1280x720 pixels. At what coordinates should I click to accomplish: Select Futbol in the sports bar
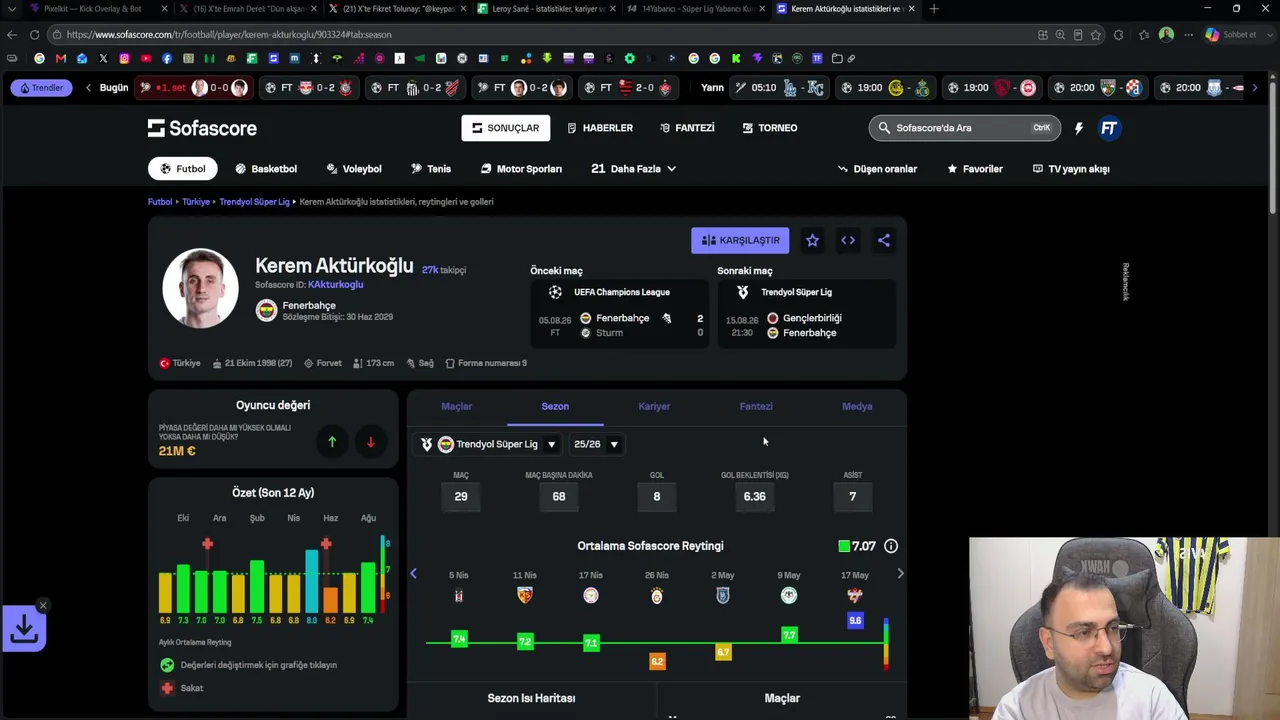click(183, 169)
